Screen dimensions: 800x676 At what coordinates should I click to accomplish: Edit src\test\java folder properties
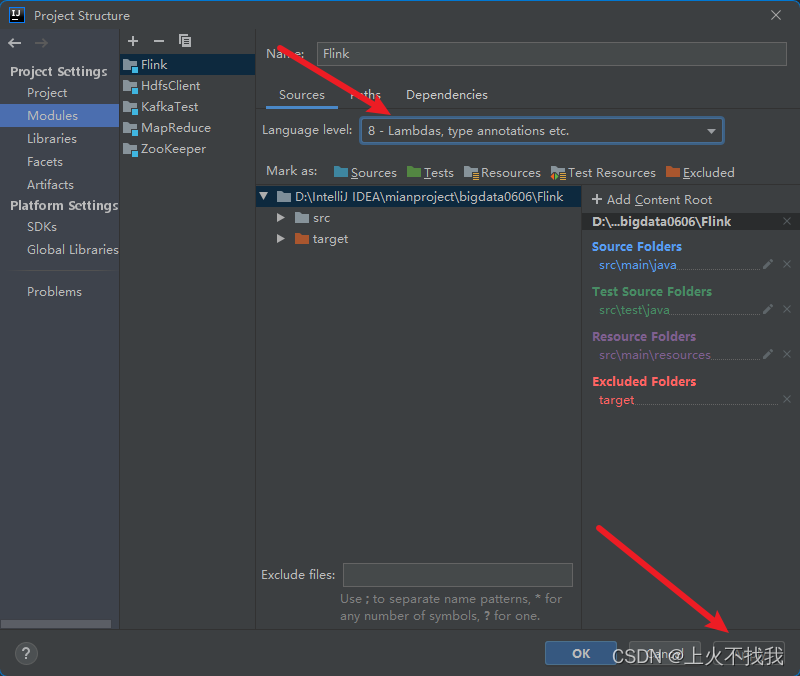[768, 309]
